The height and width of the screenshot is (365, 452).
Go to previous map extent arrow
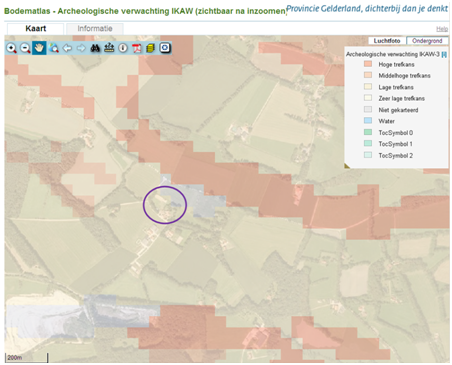pos(67,48)
